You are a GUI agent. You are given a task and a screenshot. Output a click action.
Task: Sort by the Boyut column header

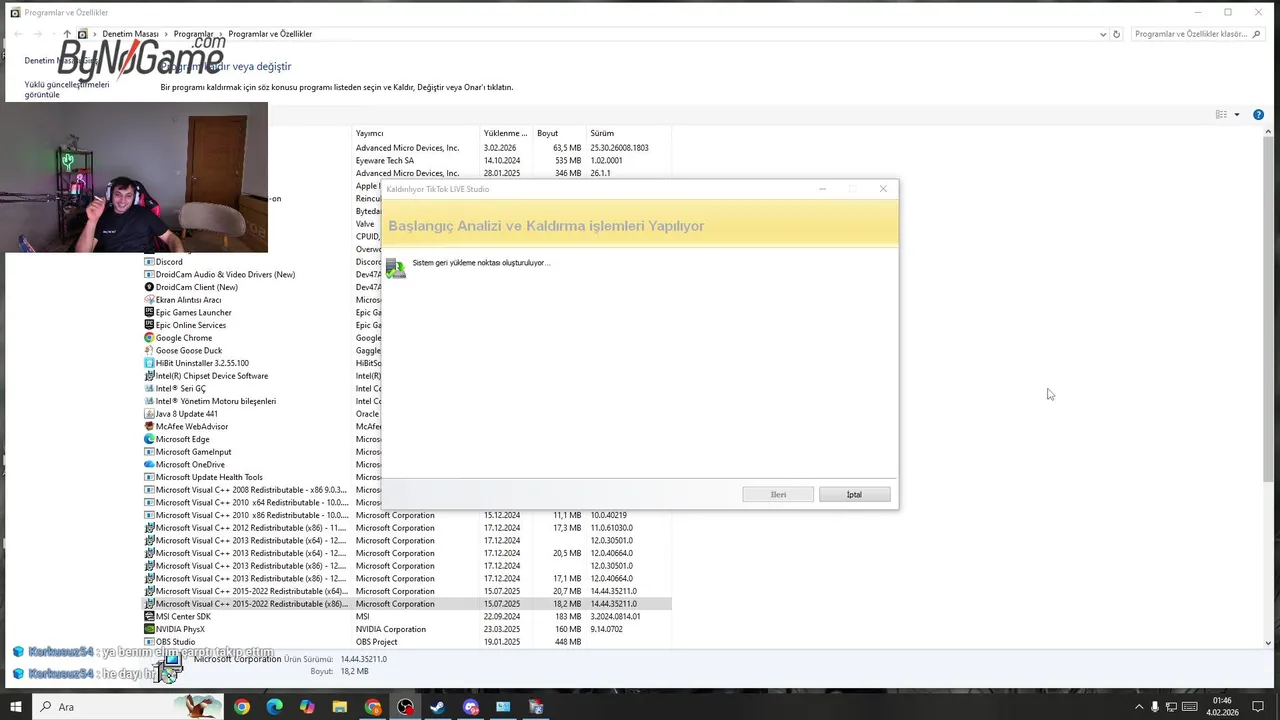(x=560, y=133)
